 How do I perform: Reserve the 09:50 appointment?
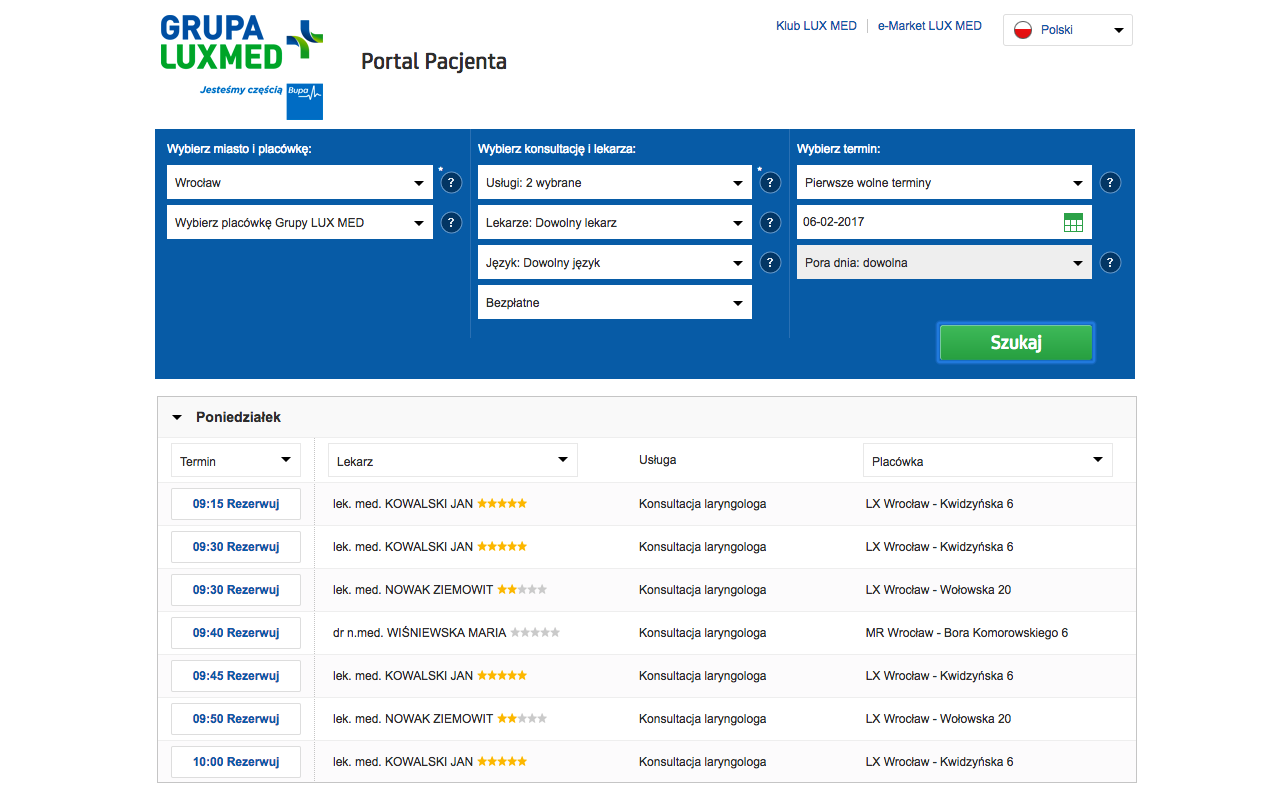point(236,719)
